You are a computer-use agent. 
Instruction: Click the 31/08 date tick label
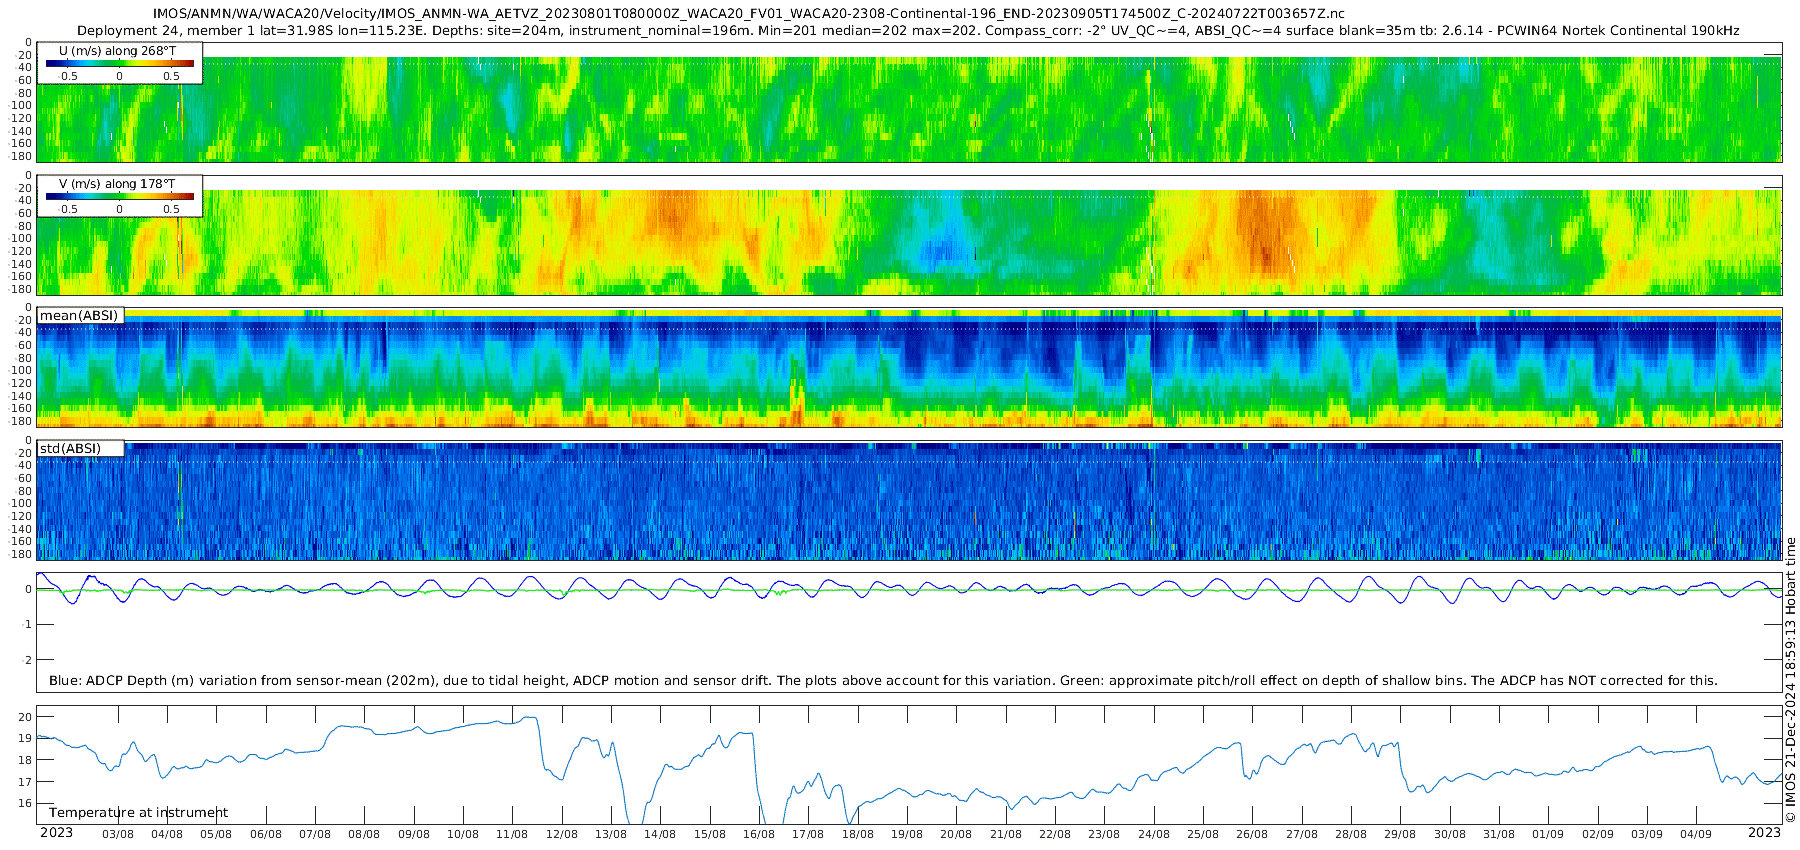tap(1499, 835)
